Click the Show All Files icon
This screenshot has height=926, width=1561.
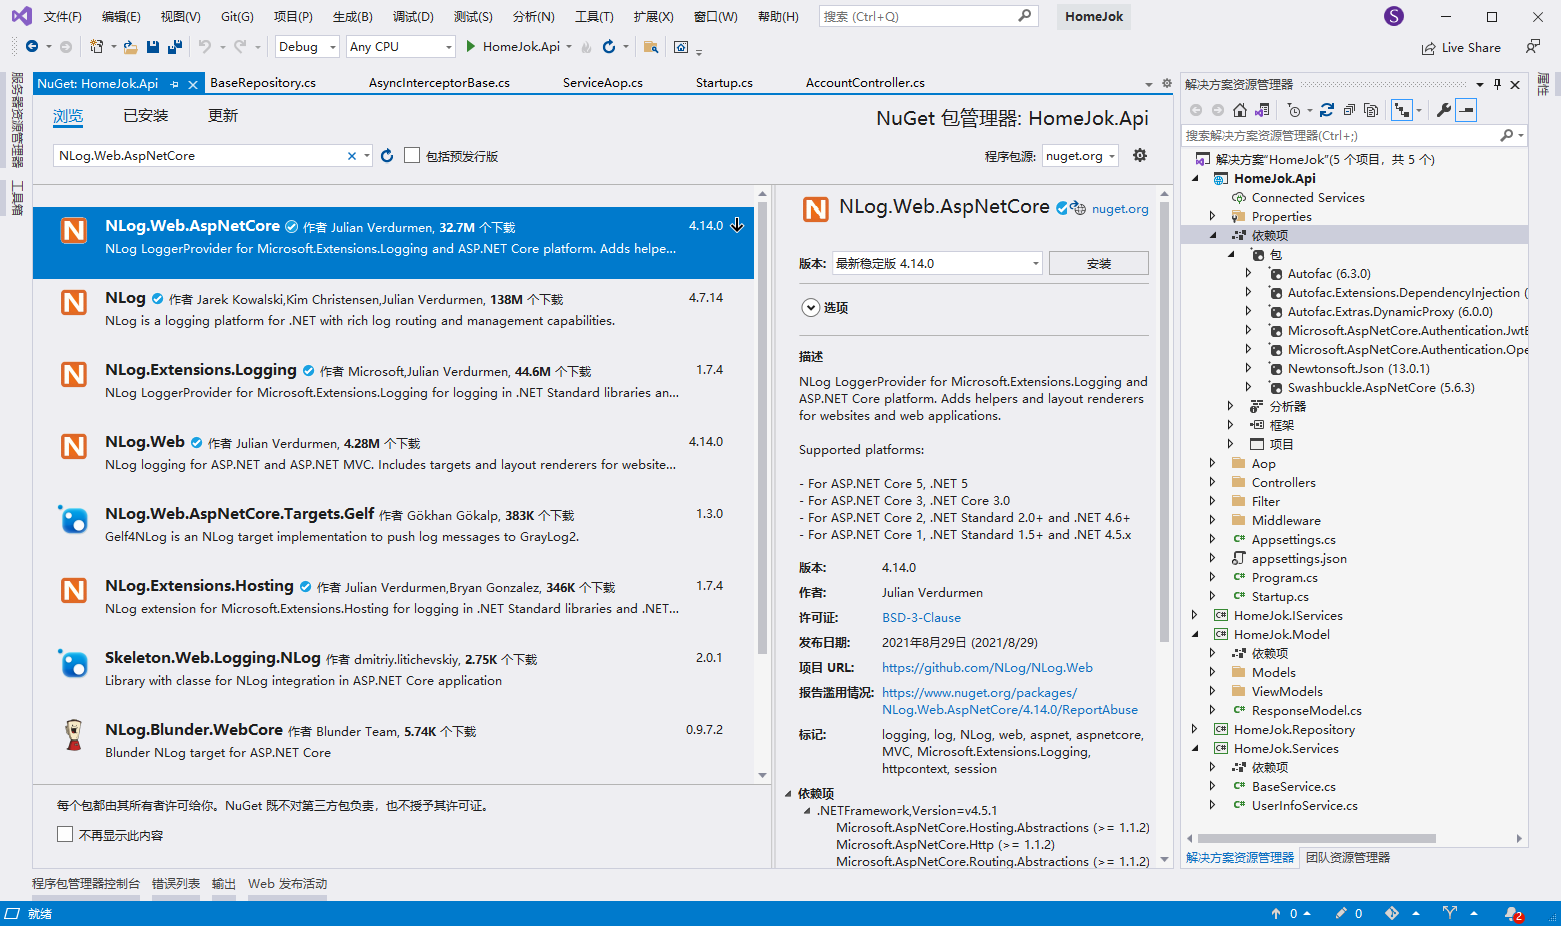tap(1371, 110)
